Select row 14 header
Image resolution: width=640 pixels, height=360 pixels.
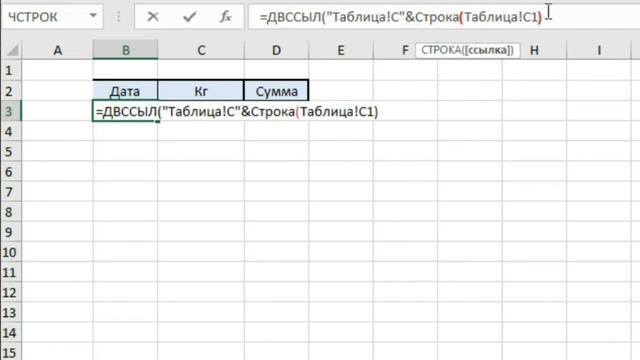point(11,333)
